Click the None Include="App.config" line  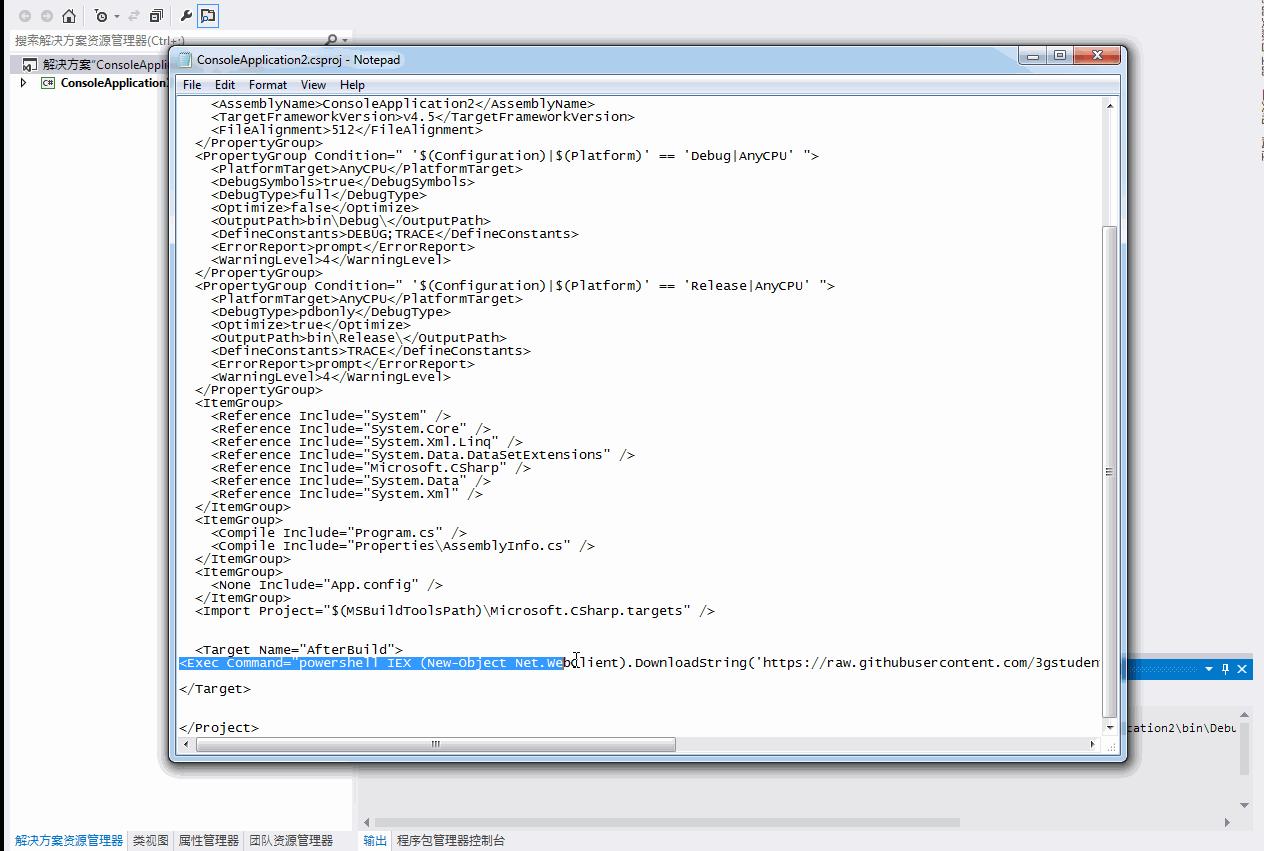327,585
